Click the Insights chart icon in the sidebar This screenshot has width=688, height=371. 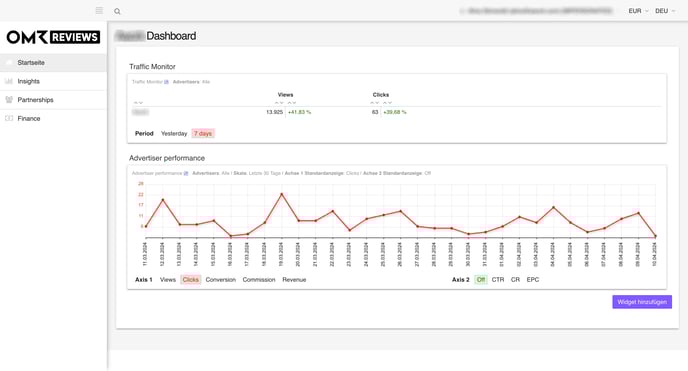(9, 81)
